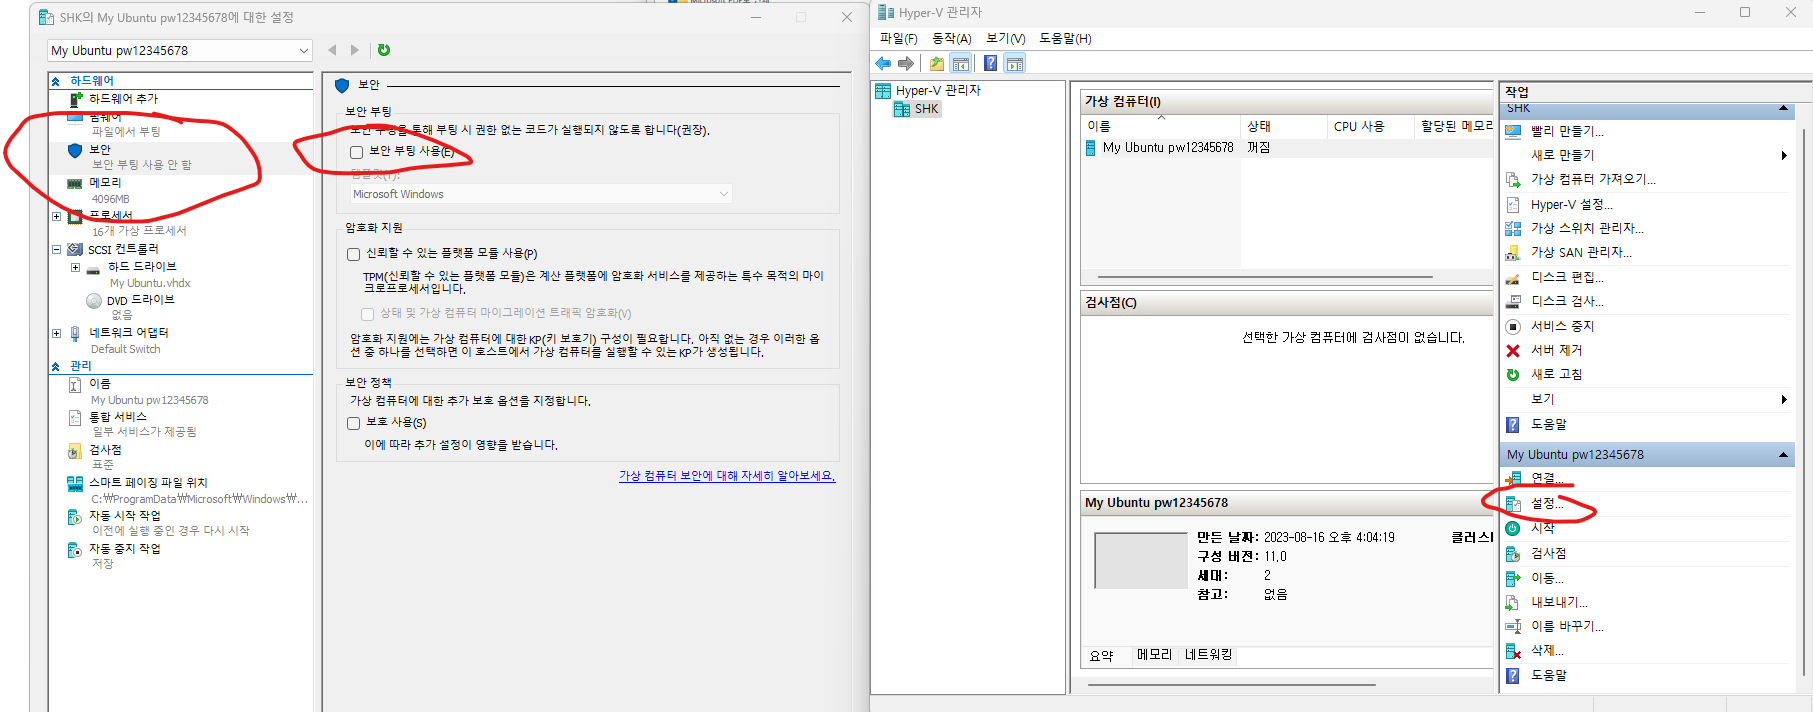Click 서비스 중지 action
The width and height of the screenshot is (1813, 712).
click(x=1562, y=326)
